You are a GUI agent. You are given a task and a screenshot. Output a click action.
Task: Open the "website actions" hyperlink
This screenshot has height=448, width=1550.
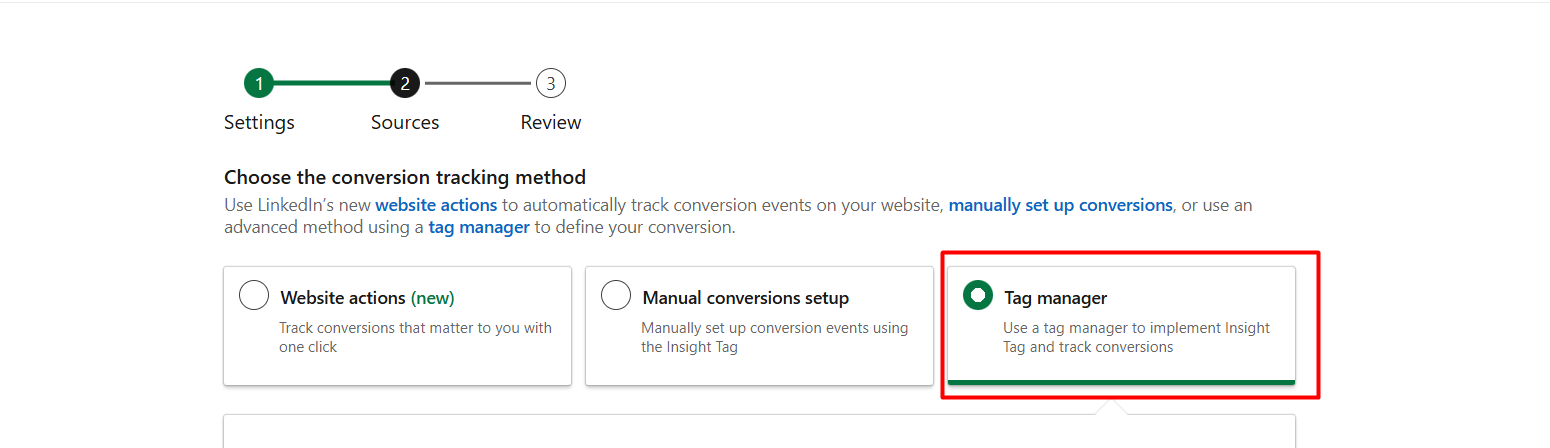[x=436, y=205]
